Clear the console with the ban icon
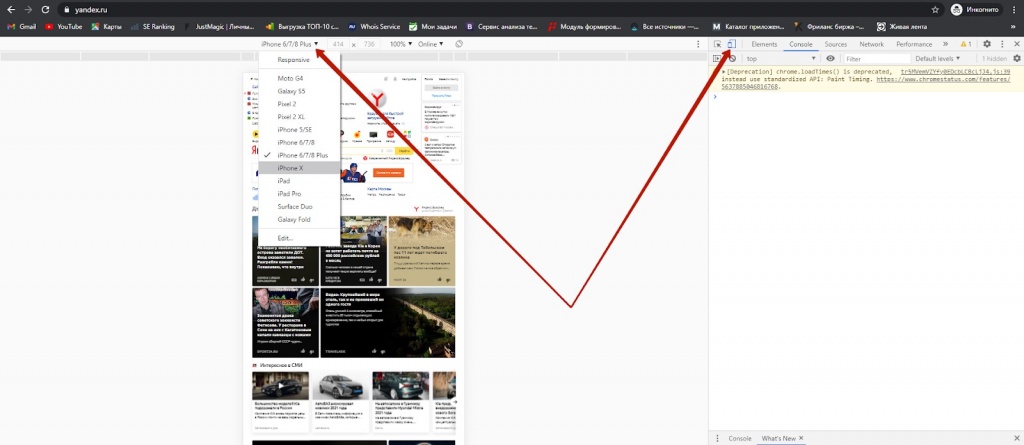 point(733,59)
